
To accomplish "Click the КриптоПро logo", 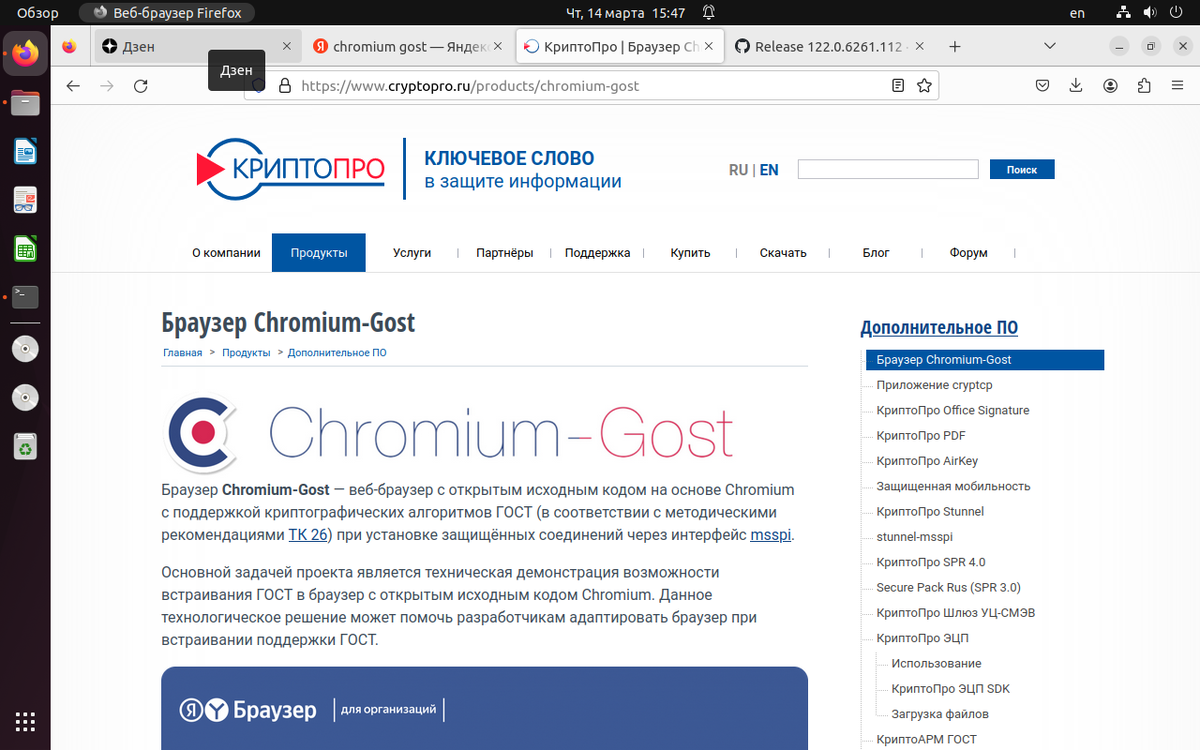I will 291,169.
